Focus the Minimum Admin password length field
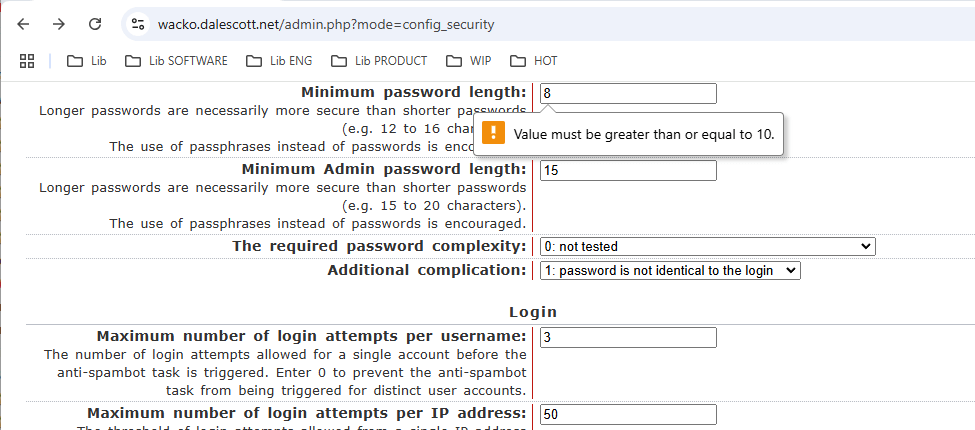Image resolution: width=975 pixels, height=430 pixels. tap(628, 171)
